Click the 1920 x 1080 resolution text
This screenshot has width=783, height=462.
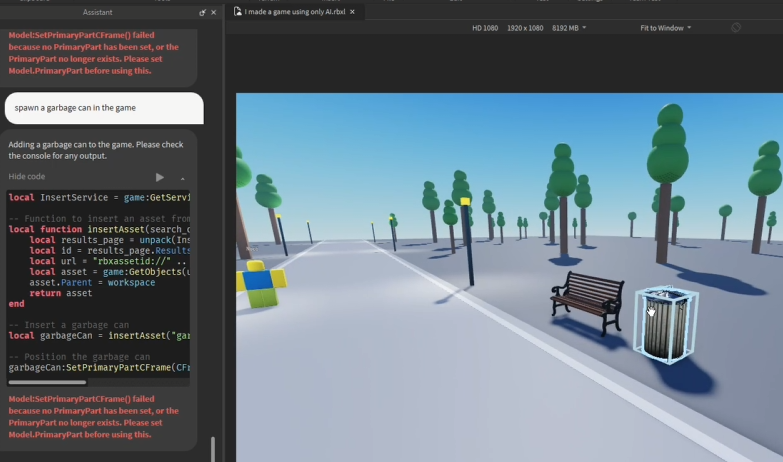point(525,28)
